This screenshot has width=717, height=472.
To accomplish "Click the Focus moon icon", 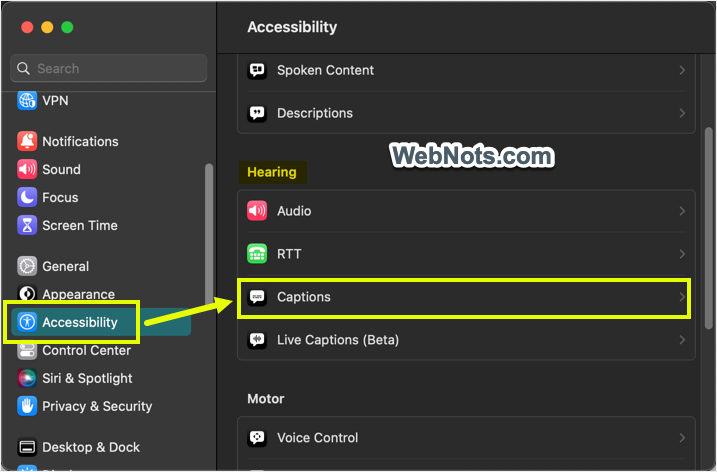I will click(x=27, y=197).
